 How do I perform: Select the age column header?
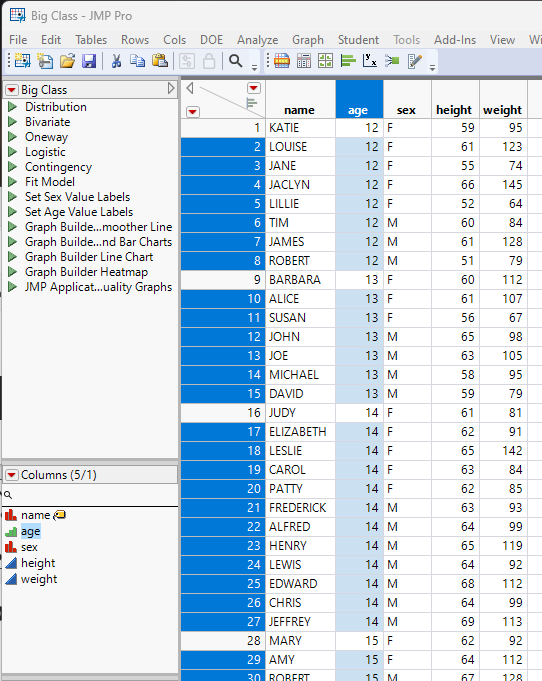[x=359, y=99]
